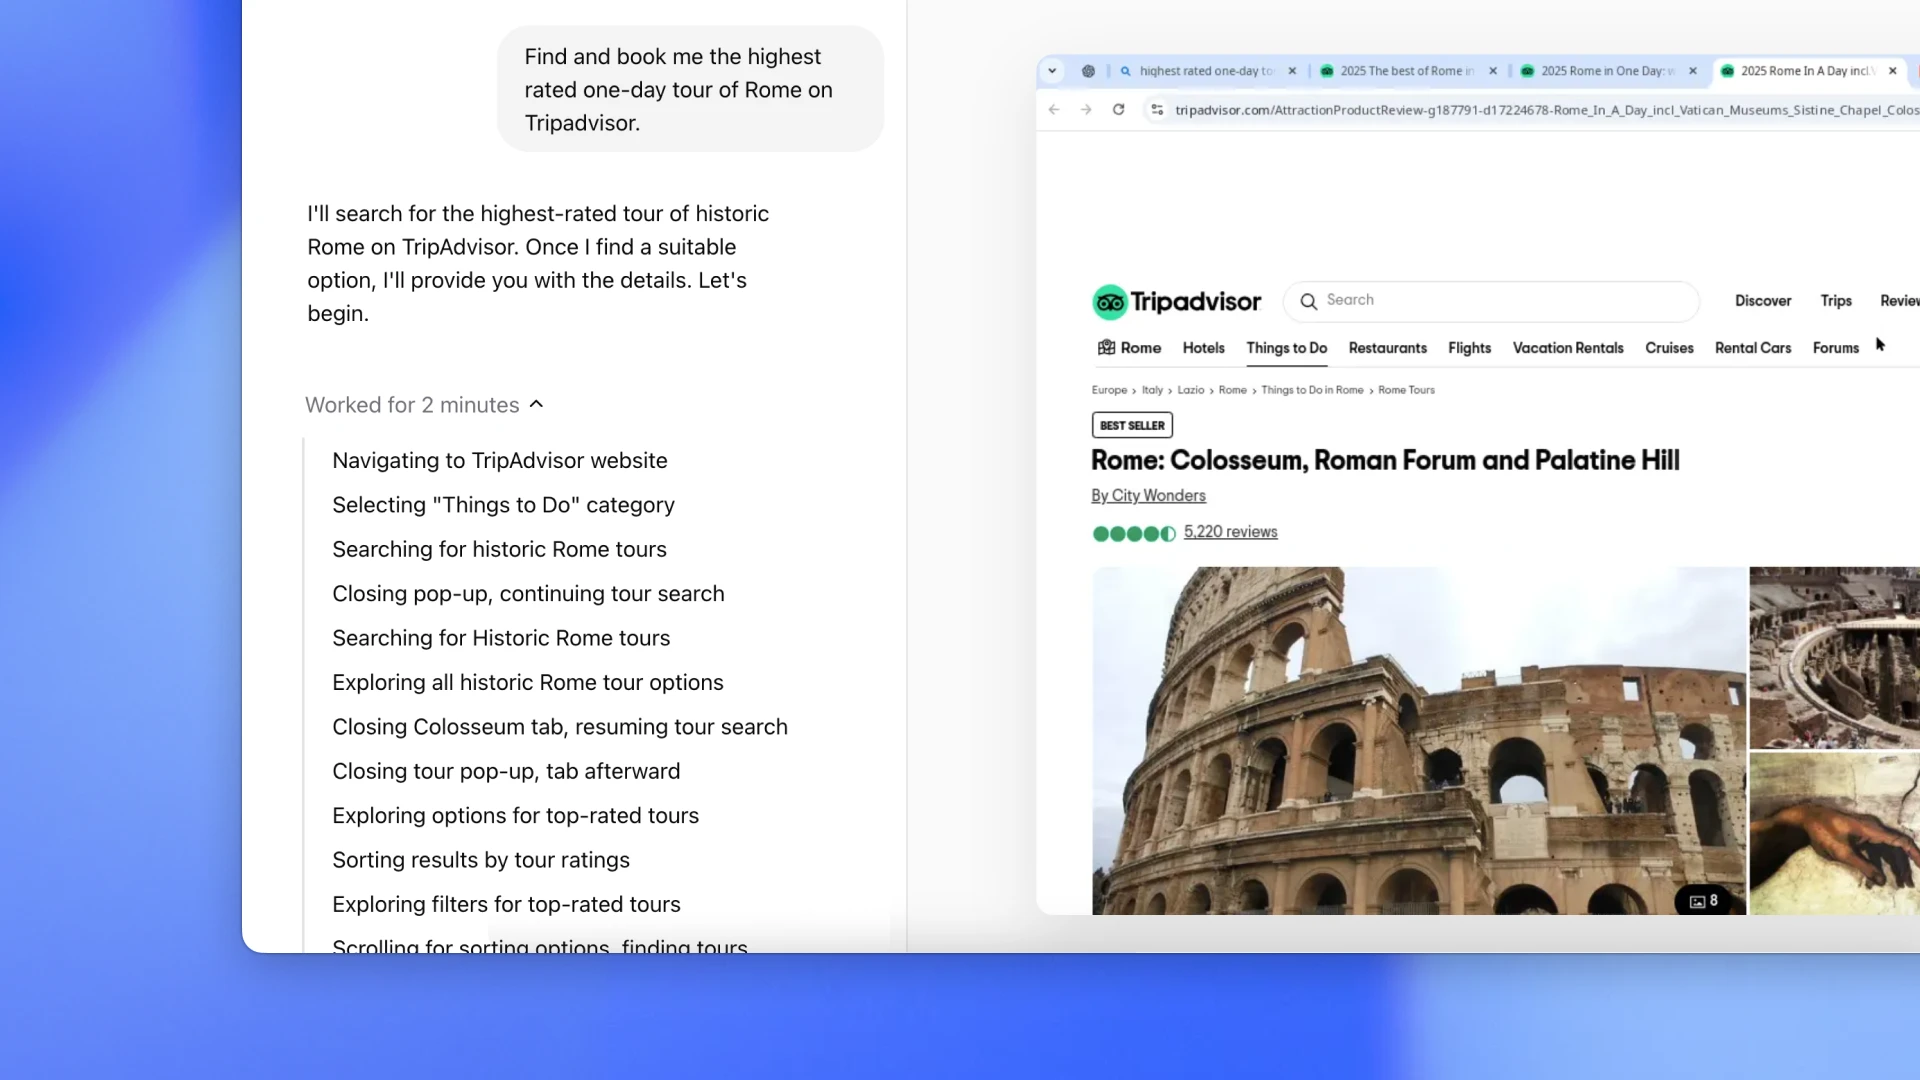Click the '5,220 reviews' link
The width and height of the screenshot is (1920, 1080).
pyautogui.click(x=1230, y=531)
